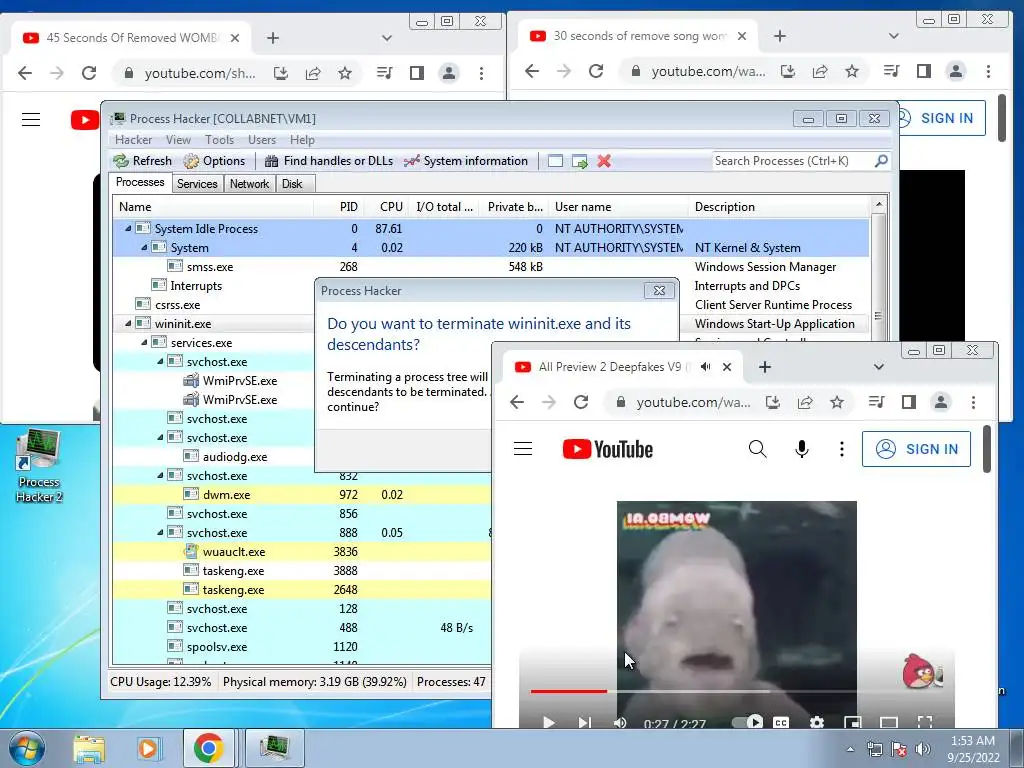Collapse svchost.exe node above dwm.exe

tap(160, 475)
